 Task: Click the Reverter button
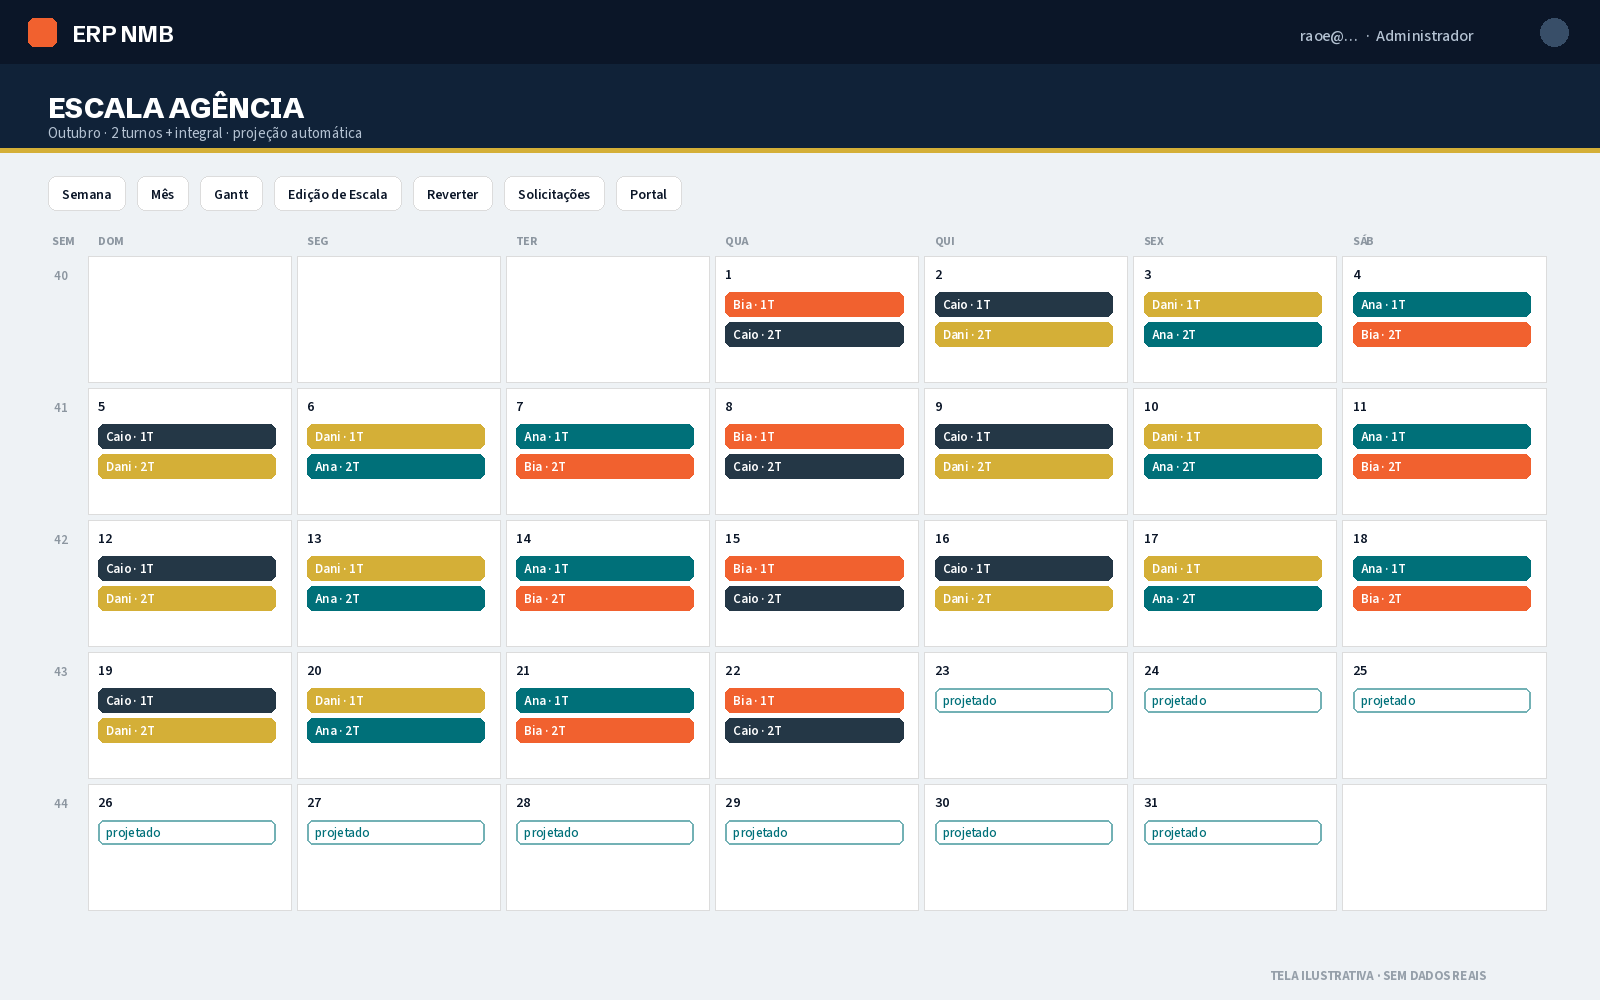click(x=453, y=194)
